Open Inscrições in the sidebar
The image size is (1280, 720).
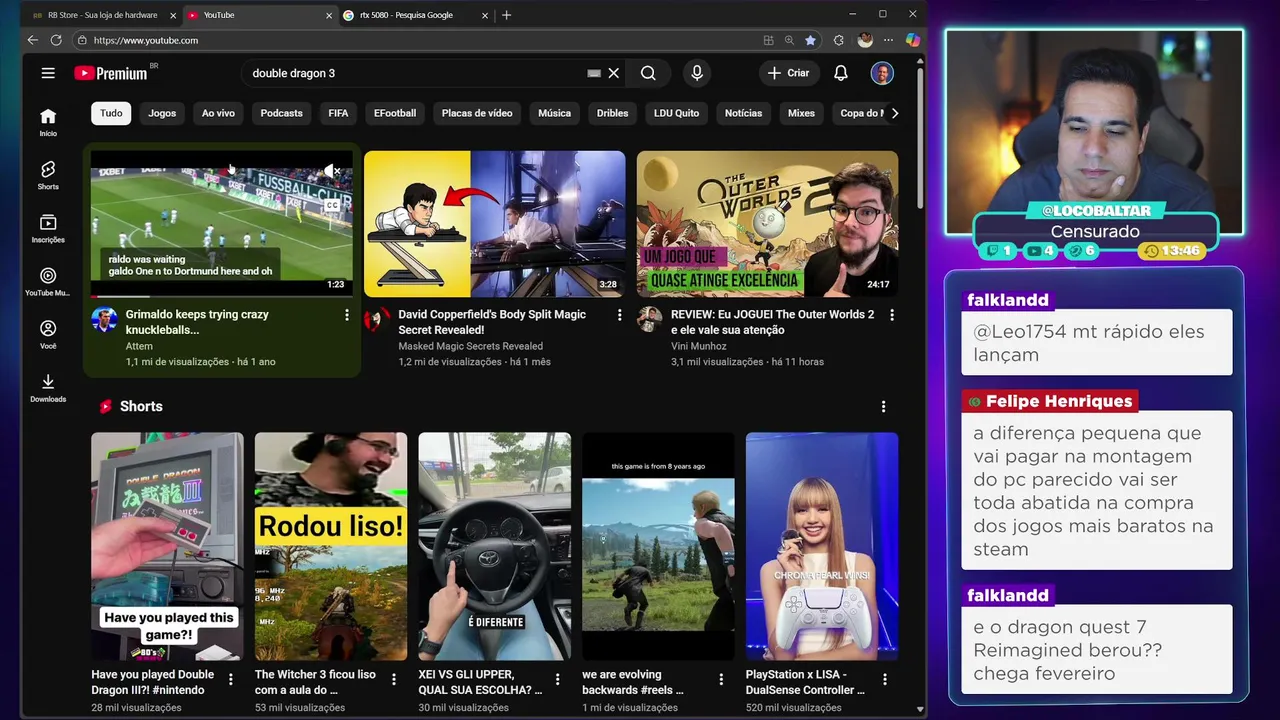[48, 228]
